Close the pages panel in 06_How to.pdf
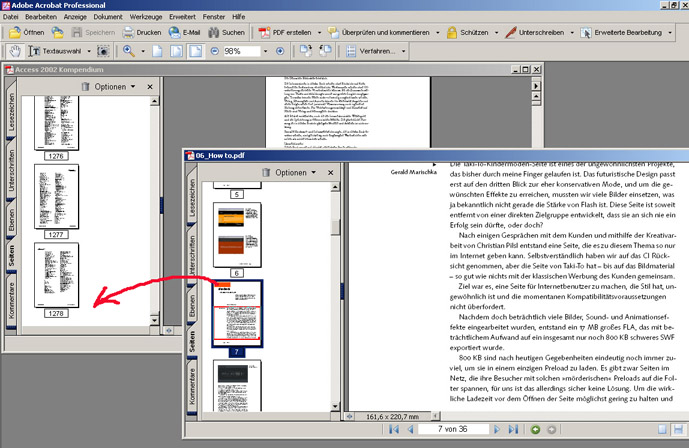This screenshot has width=689, height=448. tap(330, 173)
